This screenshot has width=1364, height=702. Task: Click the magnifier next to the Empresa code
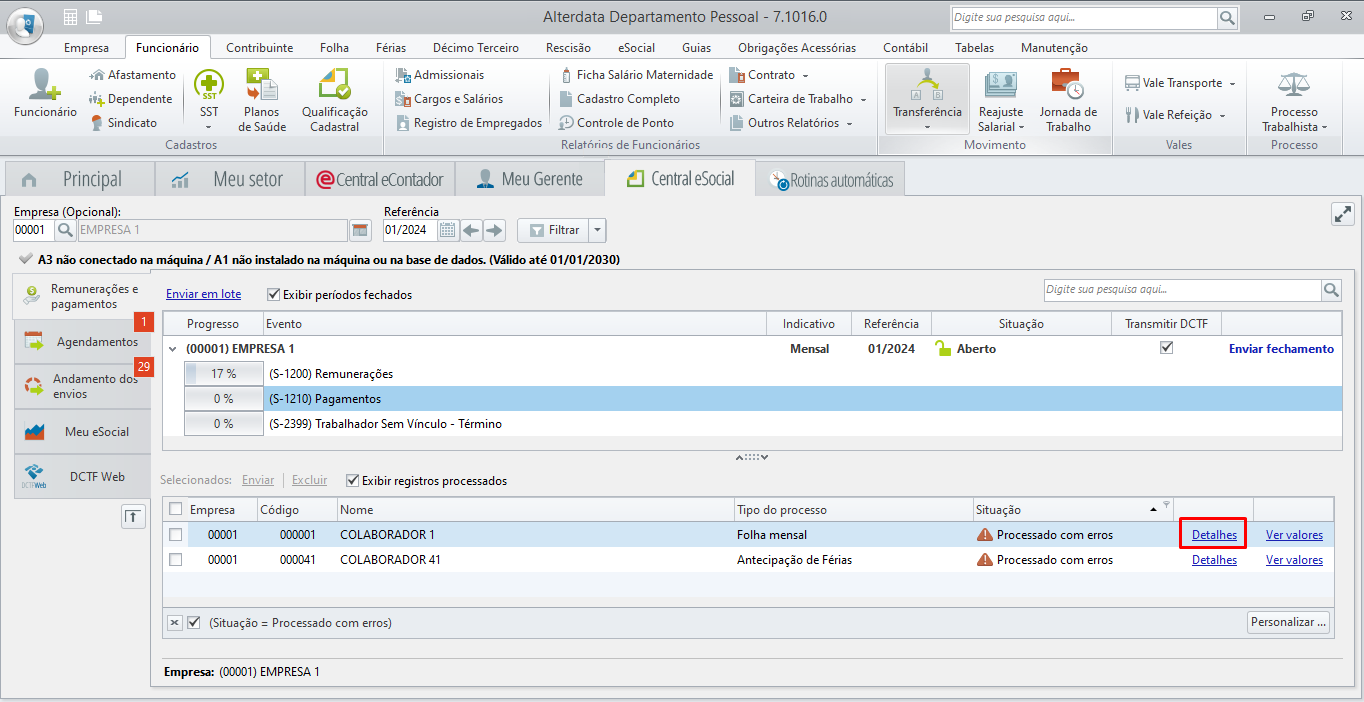coord(65,231)
